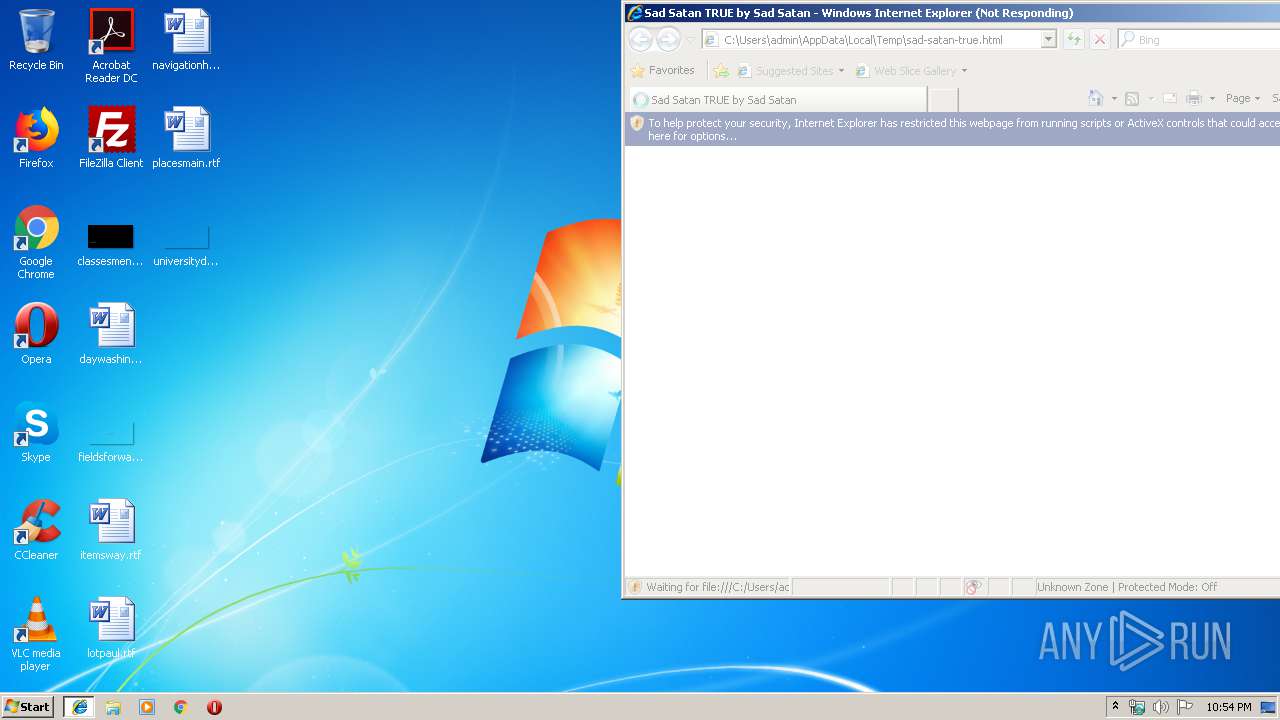Click the security information bar for options
Viewport: 1280px width, 720px height.
tap(952, 129)
